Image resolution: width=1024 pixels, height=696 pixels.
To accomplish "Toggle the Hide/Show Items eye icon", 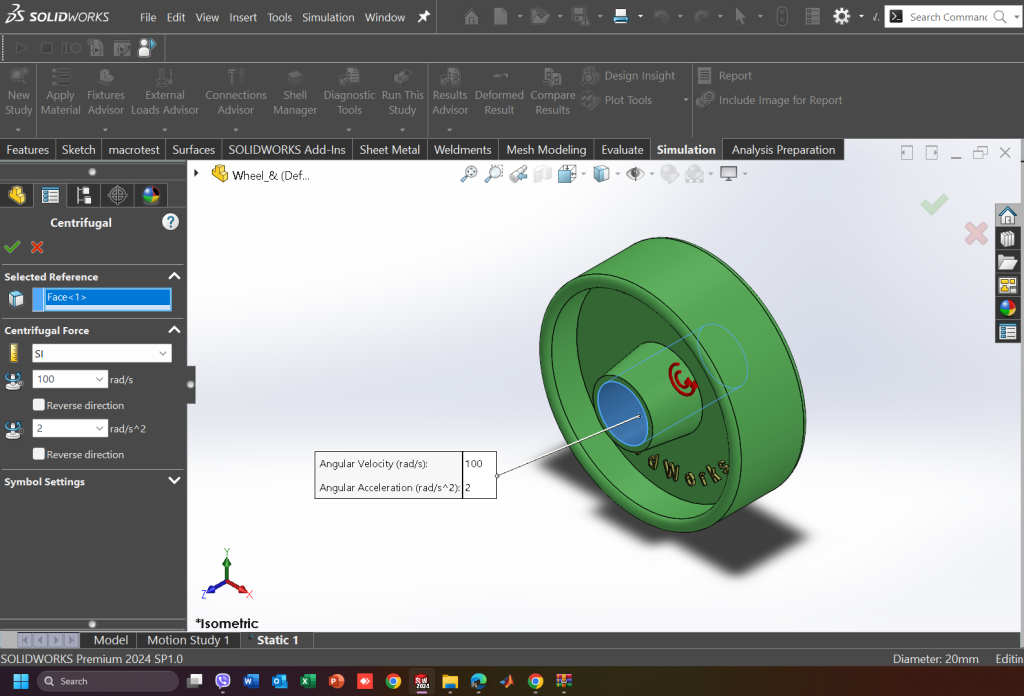I will (634, 174).
